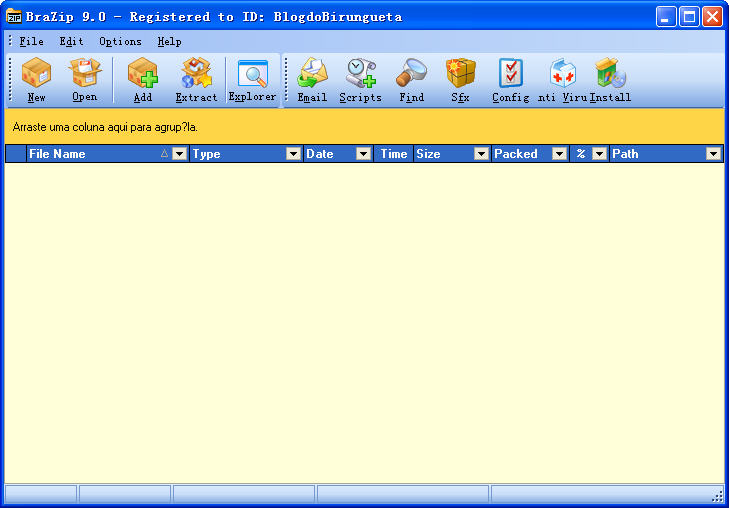Image resolution: width=729 pixels, height=508 pixels.
Task: Open the Scripts tool icon
Action: (x=360, y=79)
